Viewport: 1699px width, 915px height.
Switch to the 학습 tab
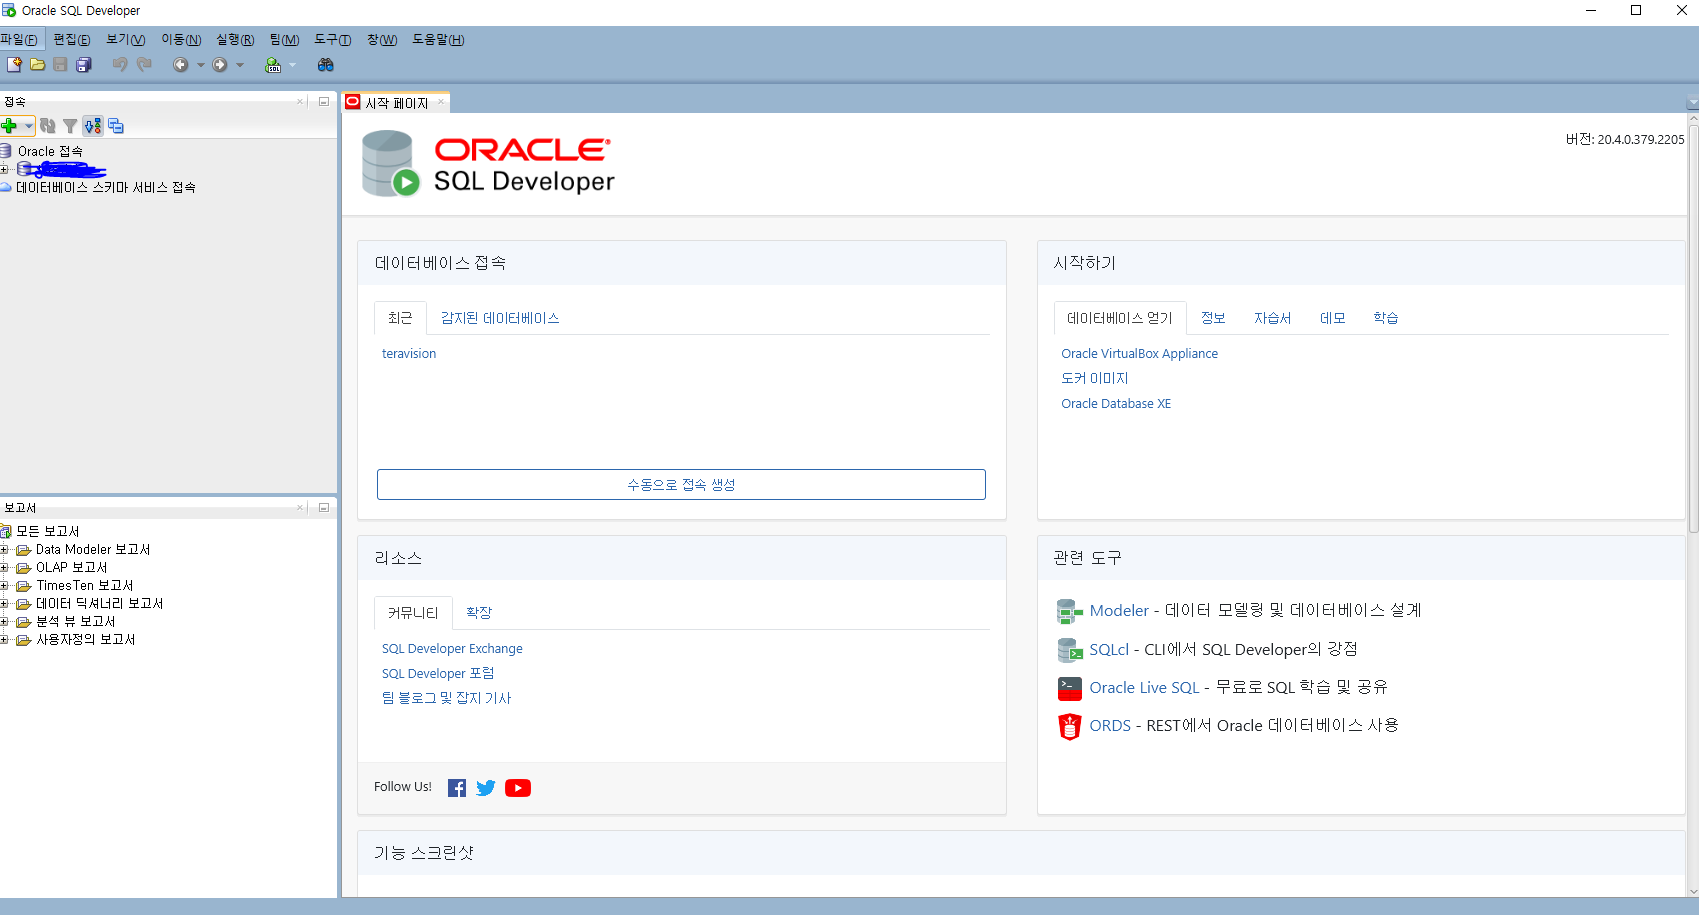1386,318
